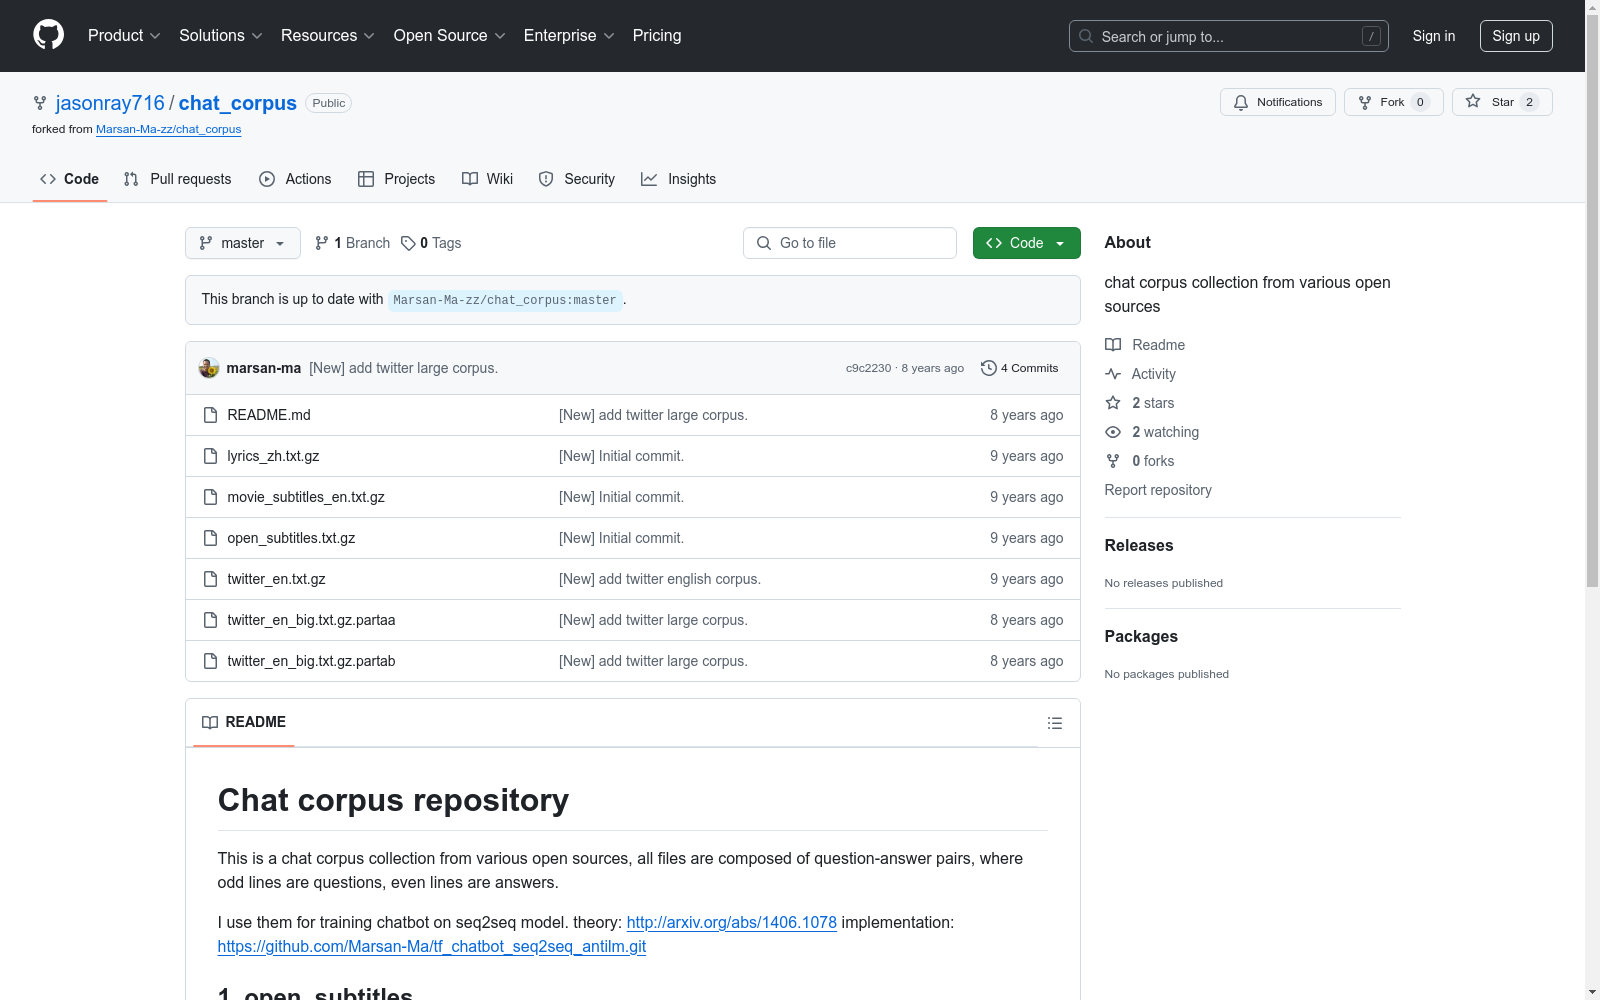
Task: Click the page vertical scrollbar
Action: click(1593, 300)
